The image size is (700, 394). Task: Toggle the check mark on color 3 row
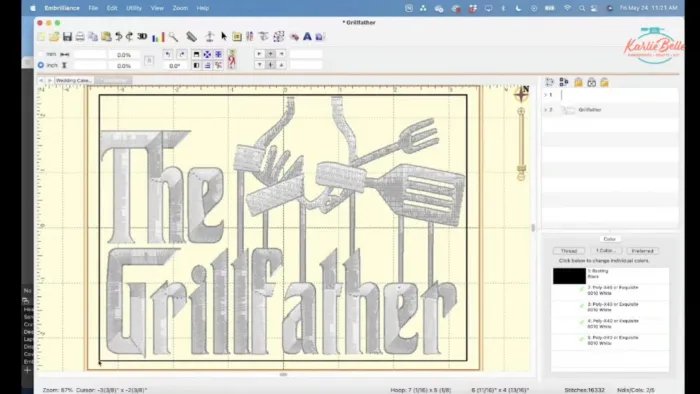[582, 307]
